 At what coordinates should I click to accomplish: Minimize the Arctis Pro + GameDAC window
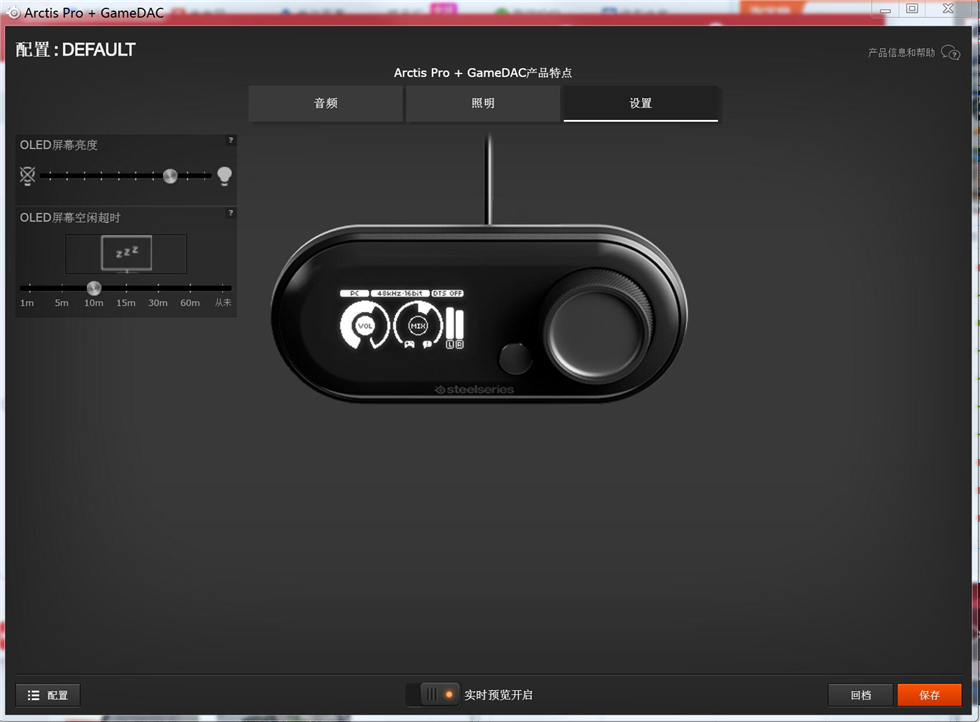(885, 9)
